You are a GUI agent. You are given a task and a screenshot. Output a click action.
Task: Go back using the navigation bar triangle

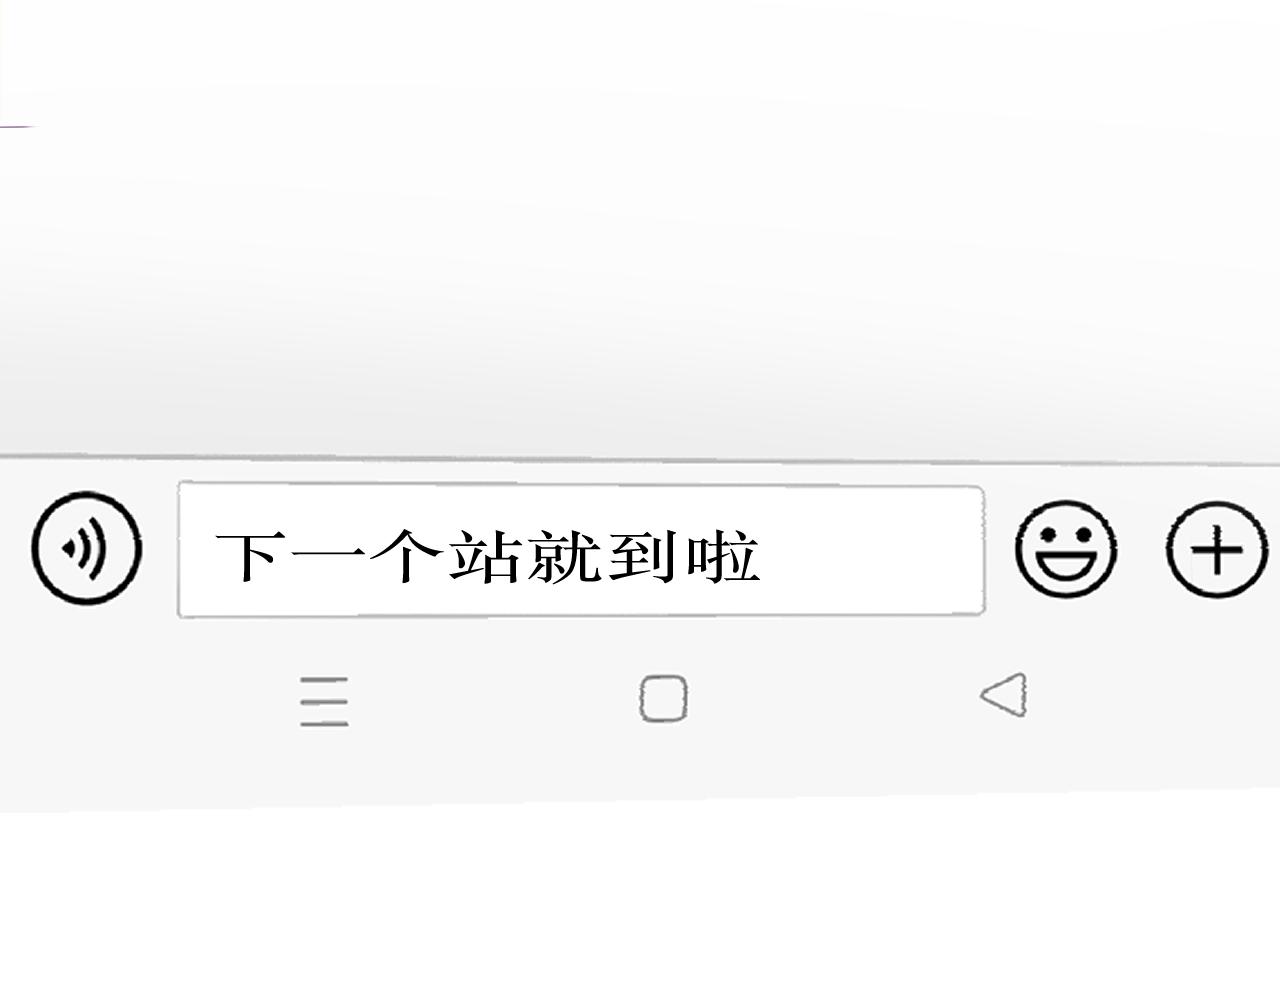tap(1004, 695)
